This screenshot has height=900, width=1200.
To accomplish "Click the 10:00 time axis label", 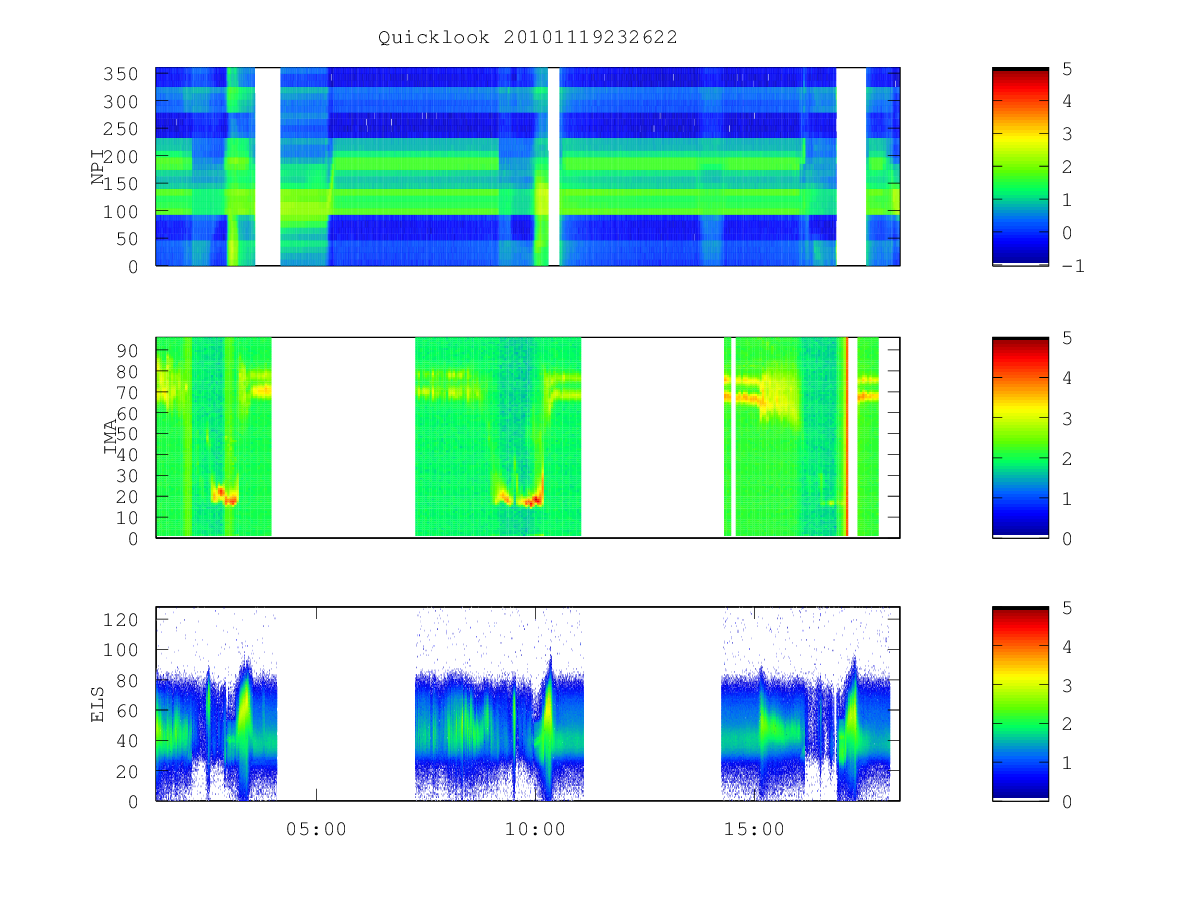I will pyautogui.click(x=535, y=829).
